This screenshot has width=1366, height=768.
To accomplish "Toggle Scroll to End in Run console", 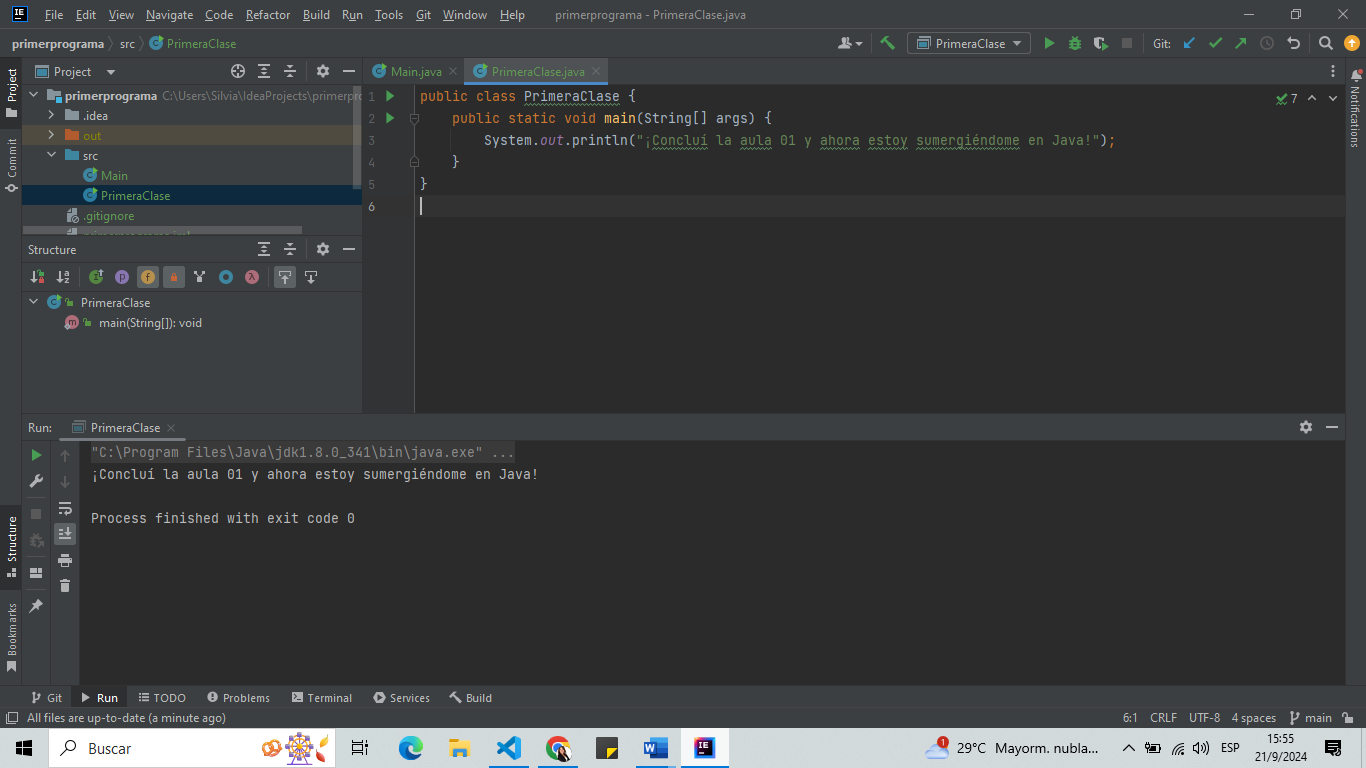I will (65, 534).
